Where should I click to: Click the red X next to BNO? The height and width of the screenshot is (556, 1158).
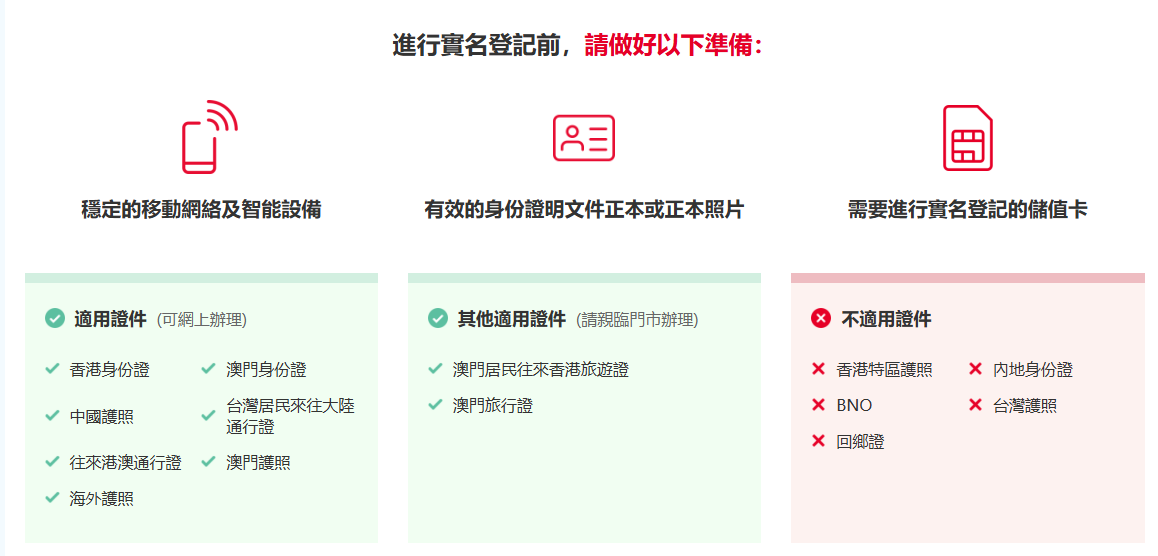coord(818,405)
